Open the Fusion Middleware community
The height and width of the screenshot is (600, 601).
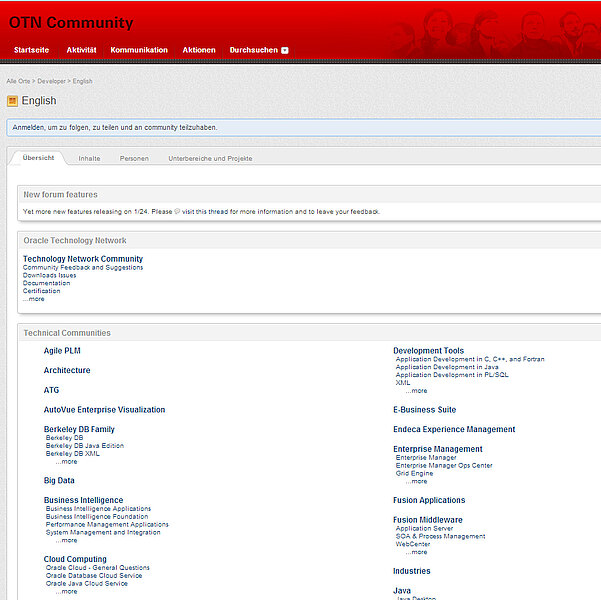click(427, 520)
